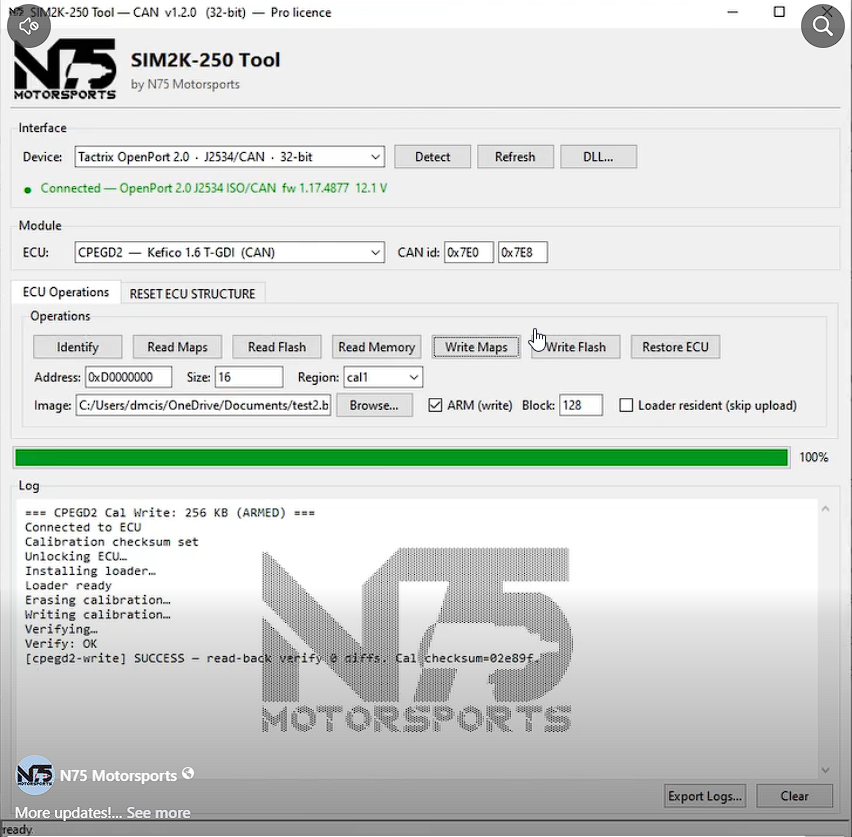The image size is (852, 837).
Task: Browse for an image file
Action: pyautogui.click(x=374, y=405)
